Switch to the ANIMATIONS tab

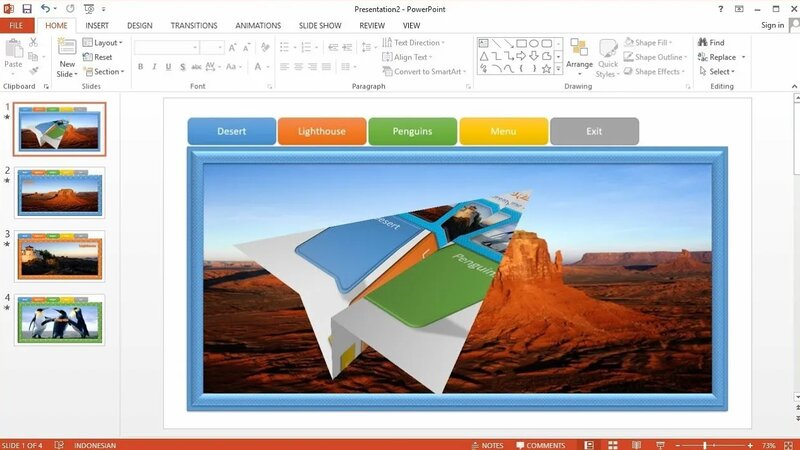click(258, 25)
